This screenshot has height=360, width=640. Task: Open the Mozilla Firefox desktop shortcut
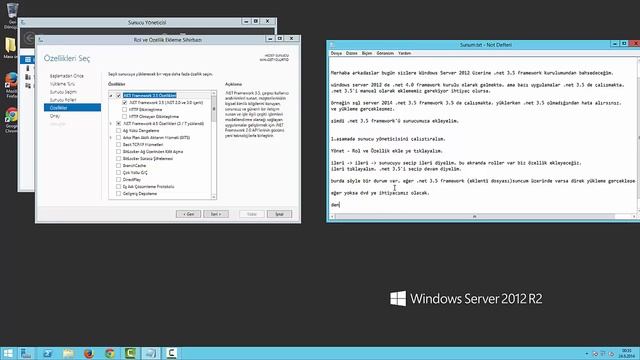pos(11,80)
